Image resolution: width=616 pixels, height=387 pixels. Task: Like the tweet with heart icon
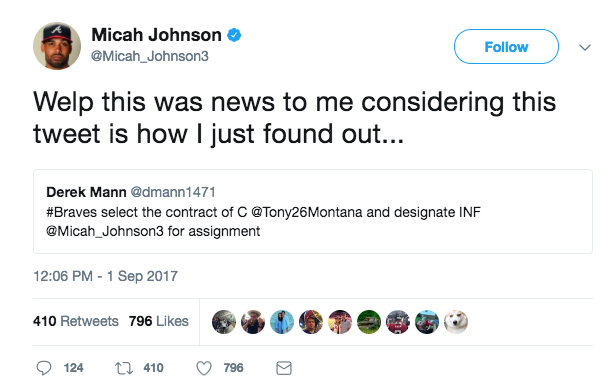204,368
